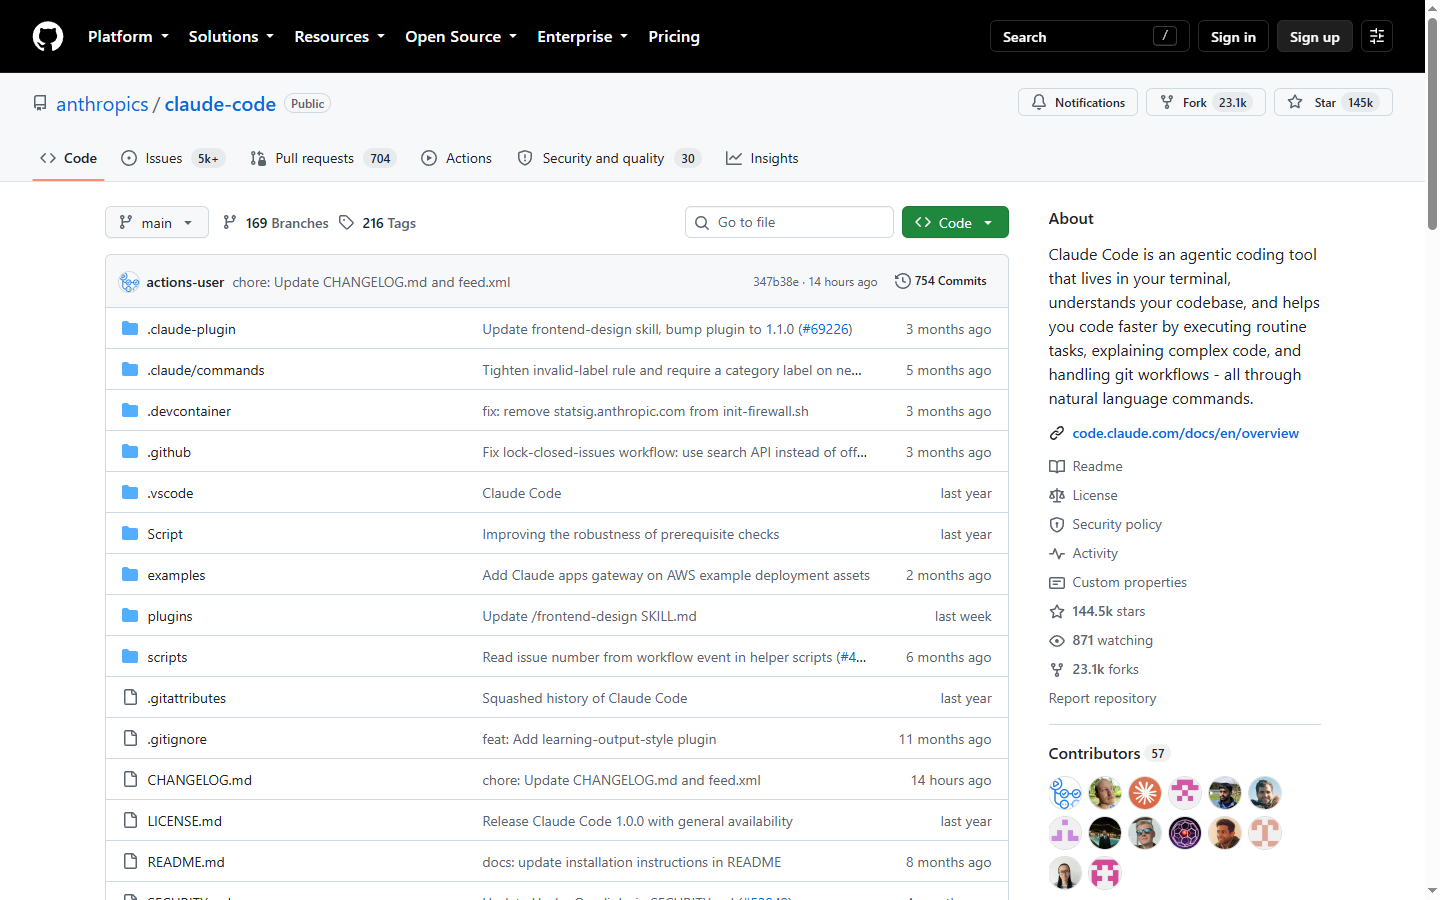1440x900 pixels.
Task: Expand the main branch dropdown
Action: coord(157,222)
